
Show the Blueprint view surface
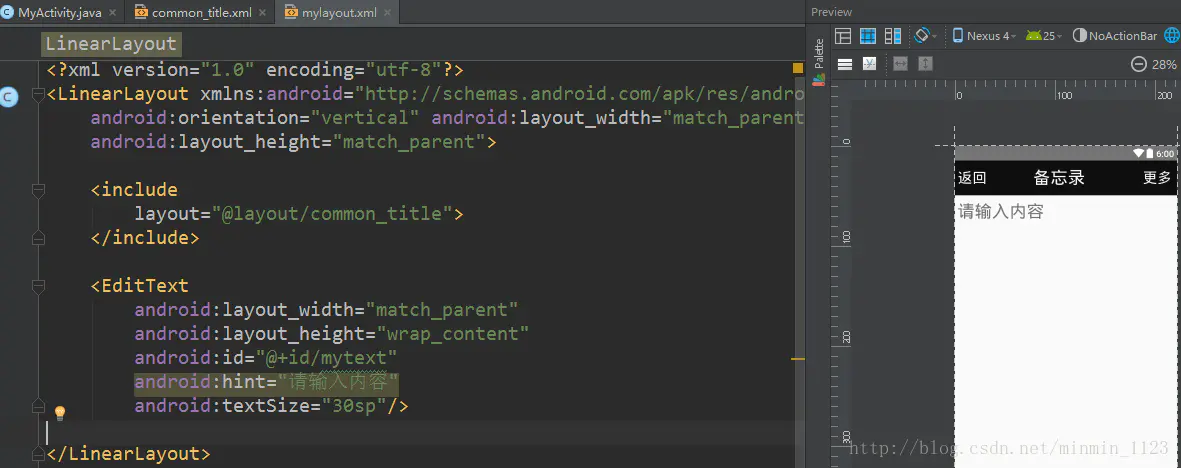pyautogui.click(x=868, y=35)
